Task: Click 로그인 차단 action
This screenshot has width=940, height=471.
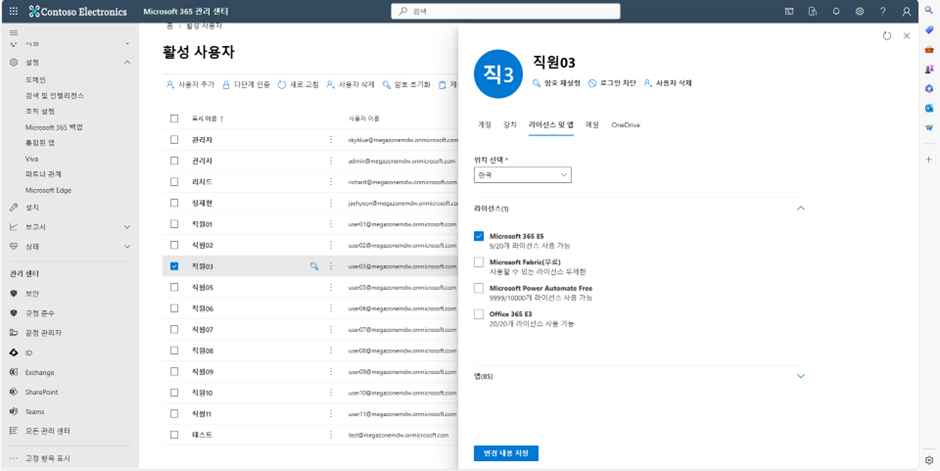Action: pyautogui.click(x=611, y=83)
